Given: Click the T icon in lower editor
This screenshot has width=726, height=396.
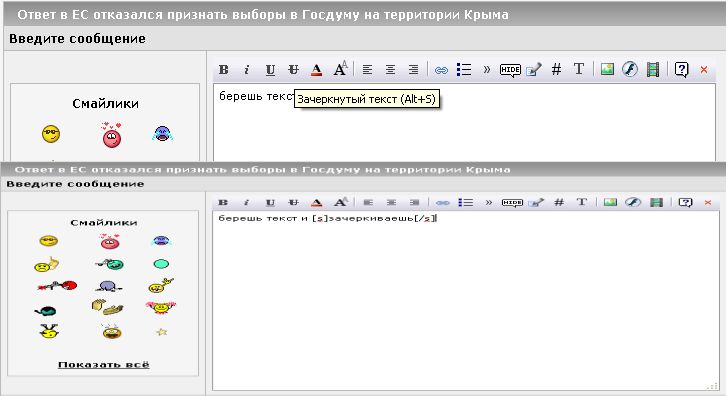Looking at the screenshot, I should (582, 202).
